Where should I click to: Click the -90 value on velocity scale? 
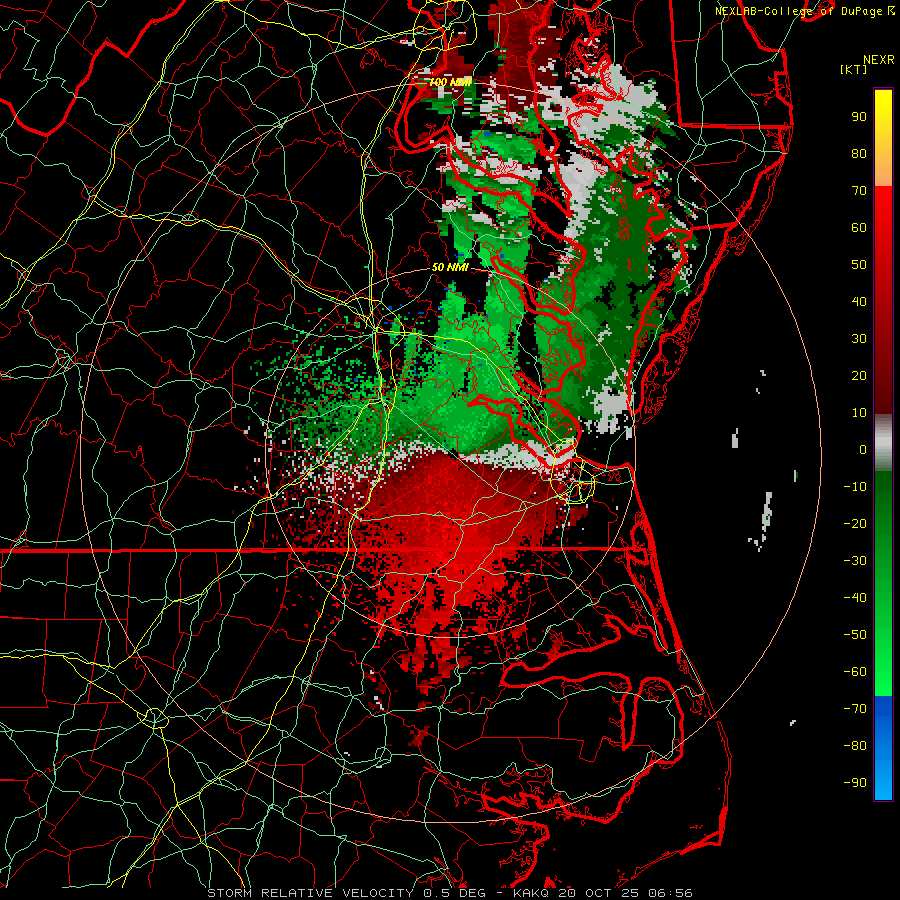coord(855,783)
